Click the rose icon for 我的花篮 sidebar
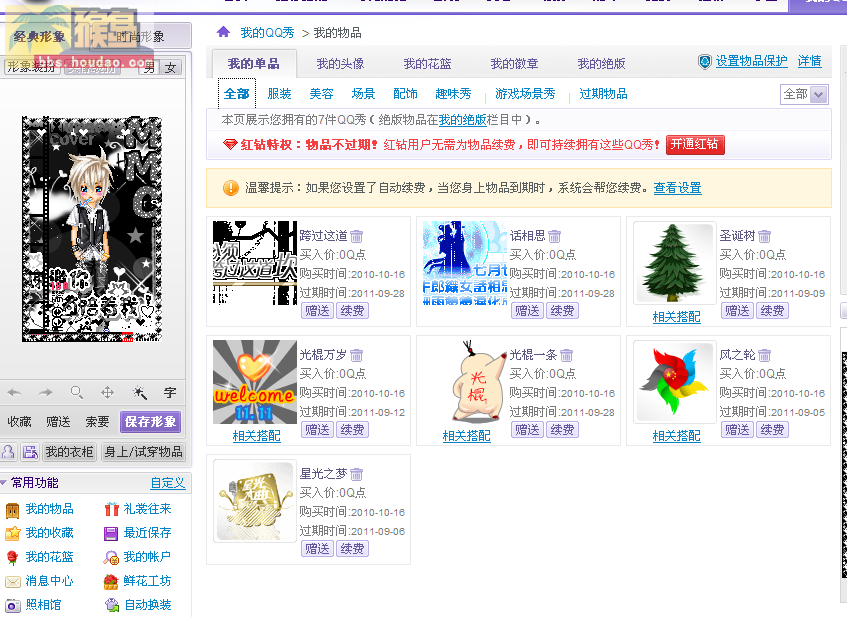 (x=12, y=557)
